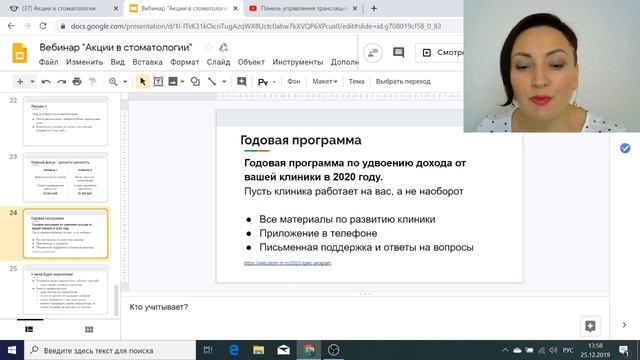Click the move to Drive folder icon

pos(223,47)
